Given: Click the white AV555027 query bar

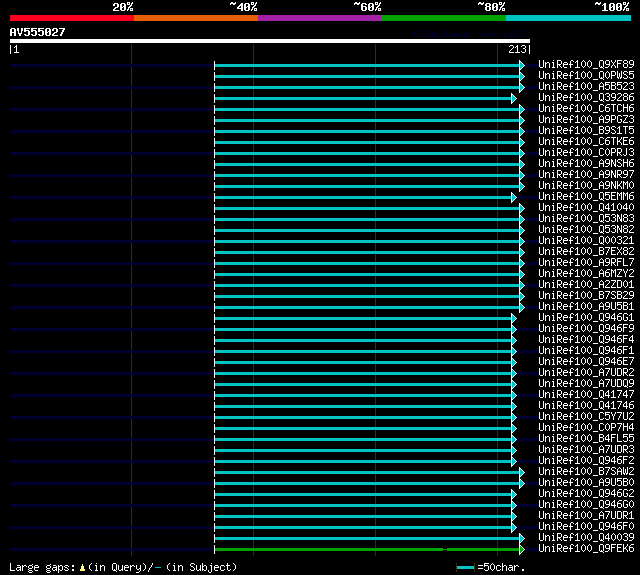Looking at the screenshot, I should (x=270, y=41).
